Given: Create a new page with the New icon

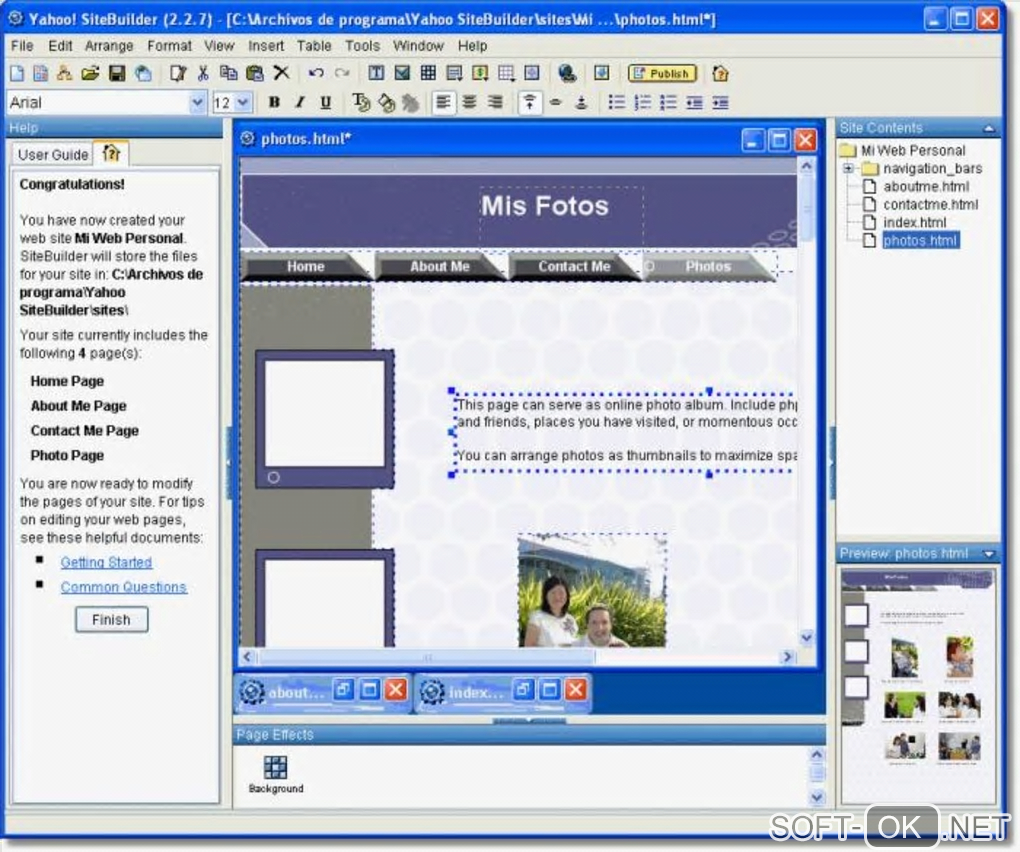Looking at the screenshot, I should pos(17,73).
